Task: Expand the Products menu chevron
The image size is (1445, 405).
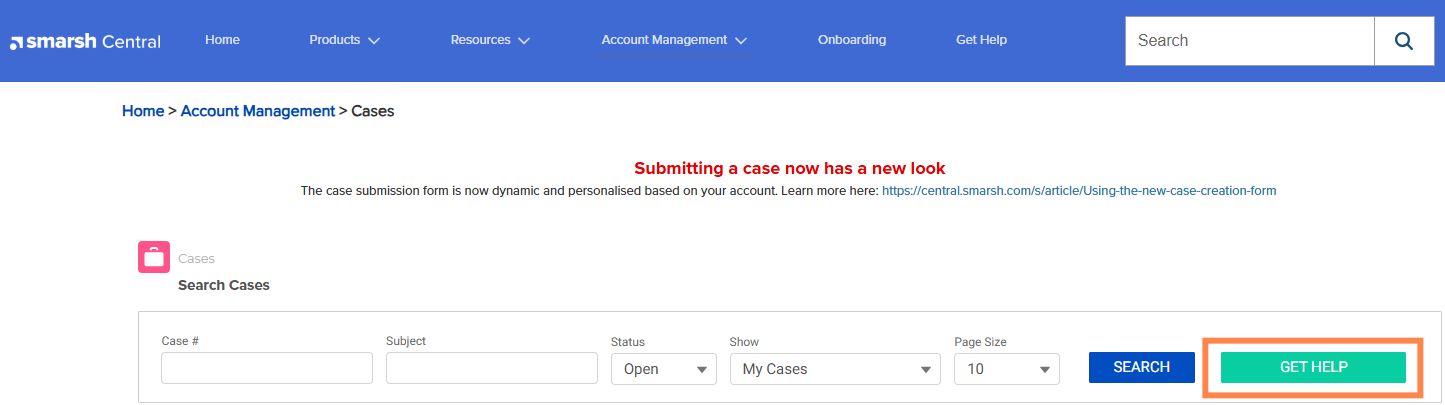Action: click(x=374, y=41)
